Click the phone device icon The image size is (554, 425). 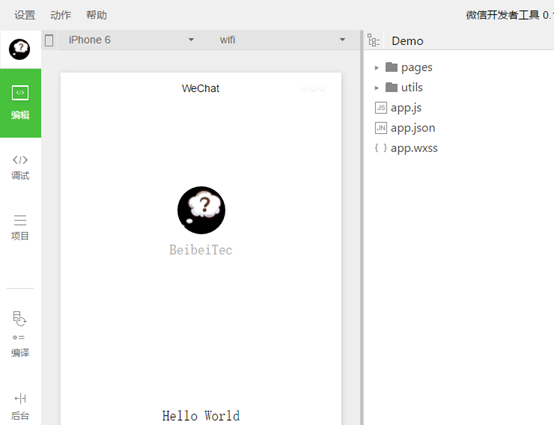[49, 40]
